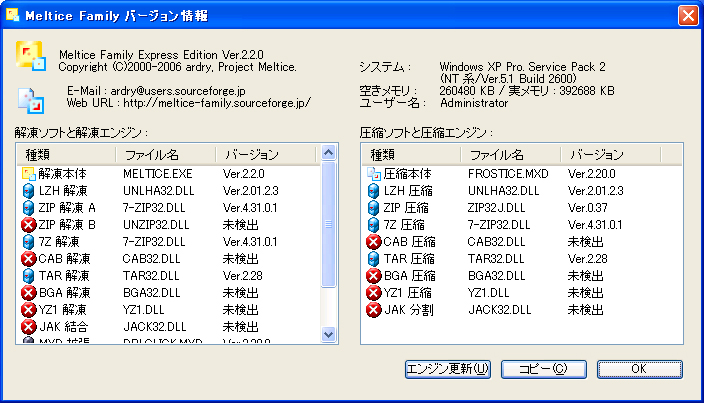Screen dimensions: 704x403
Task: Click the LZH 解凍 engine icon
Action: [x=28, y=191]
